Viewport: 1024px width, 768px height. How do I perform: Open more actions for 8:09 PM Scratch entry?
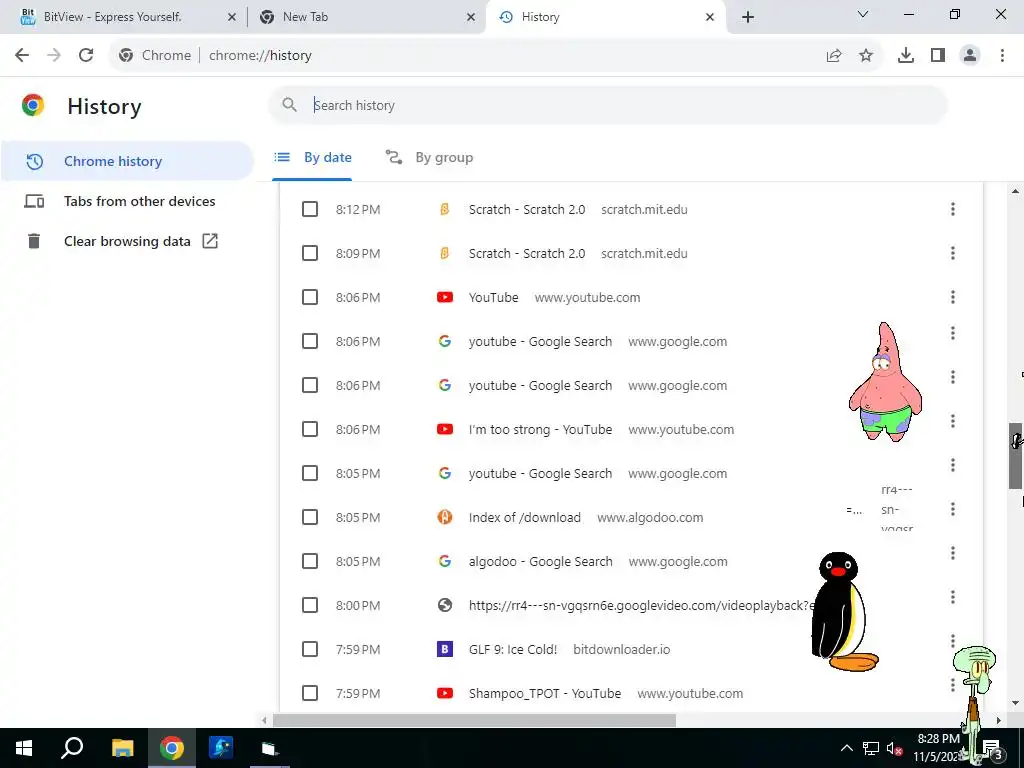point(953,253)
